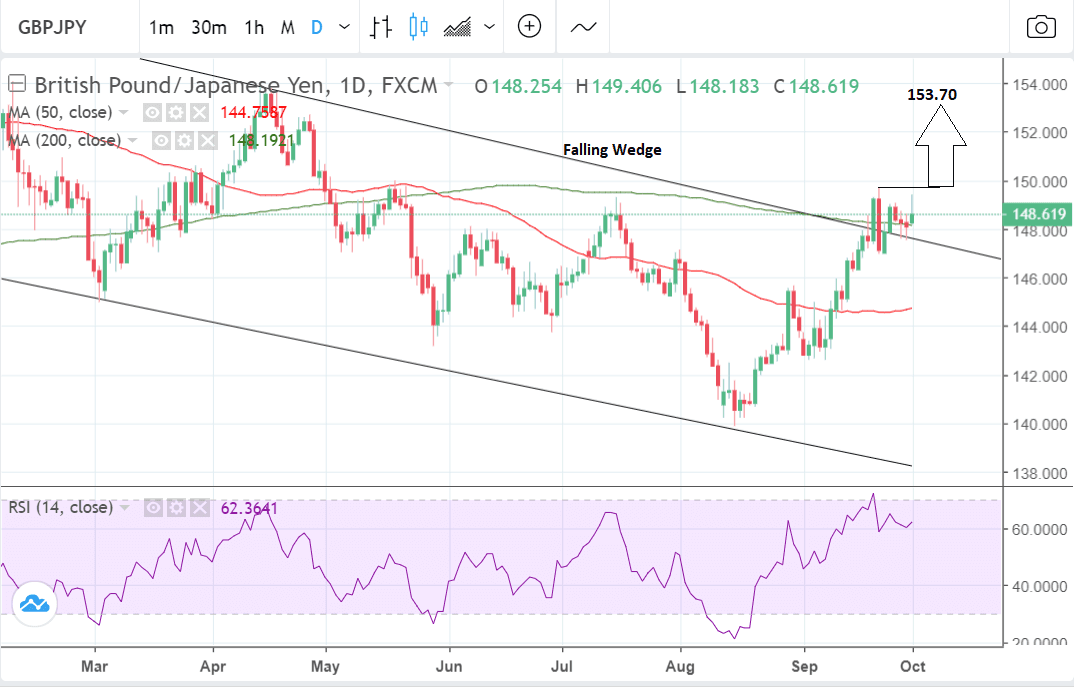Take a chart snapshot with camera icon
Viewport: 1074px width, 689px height.
point(1041,27)
